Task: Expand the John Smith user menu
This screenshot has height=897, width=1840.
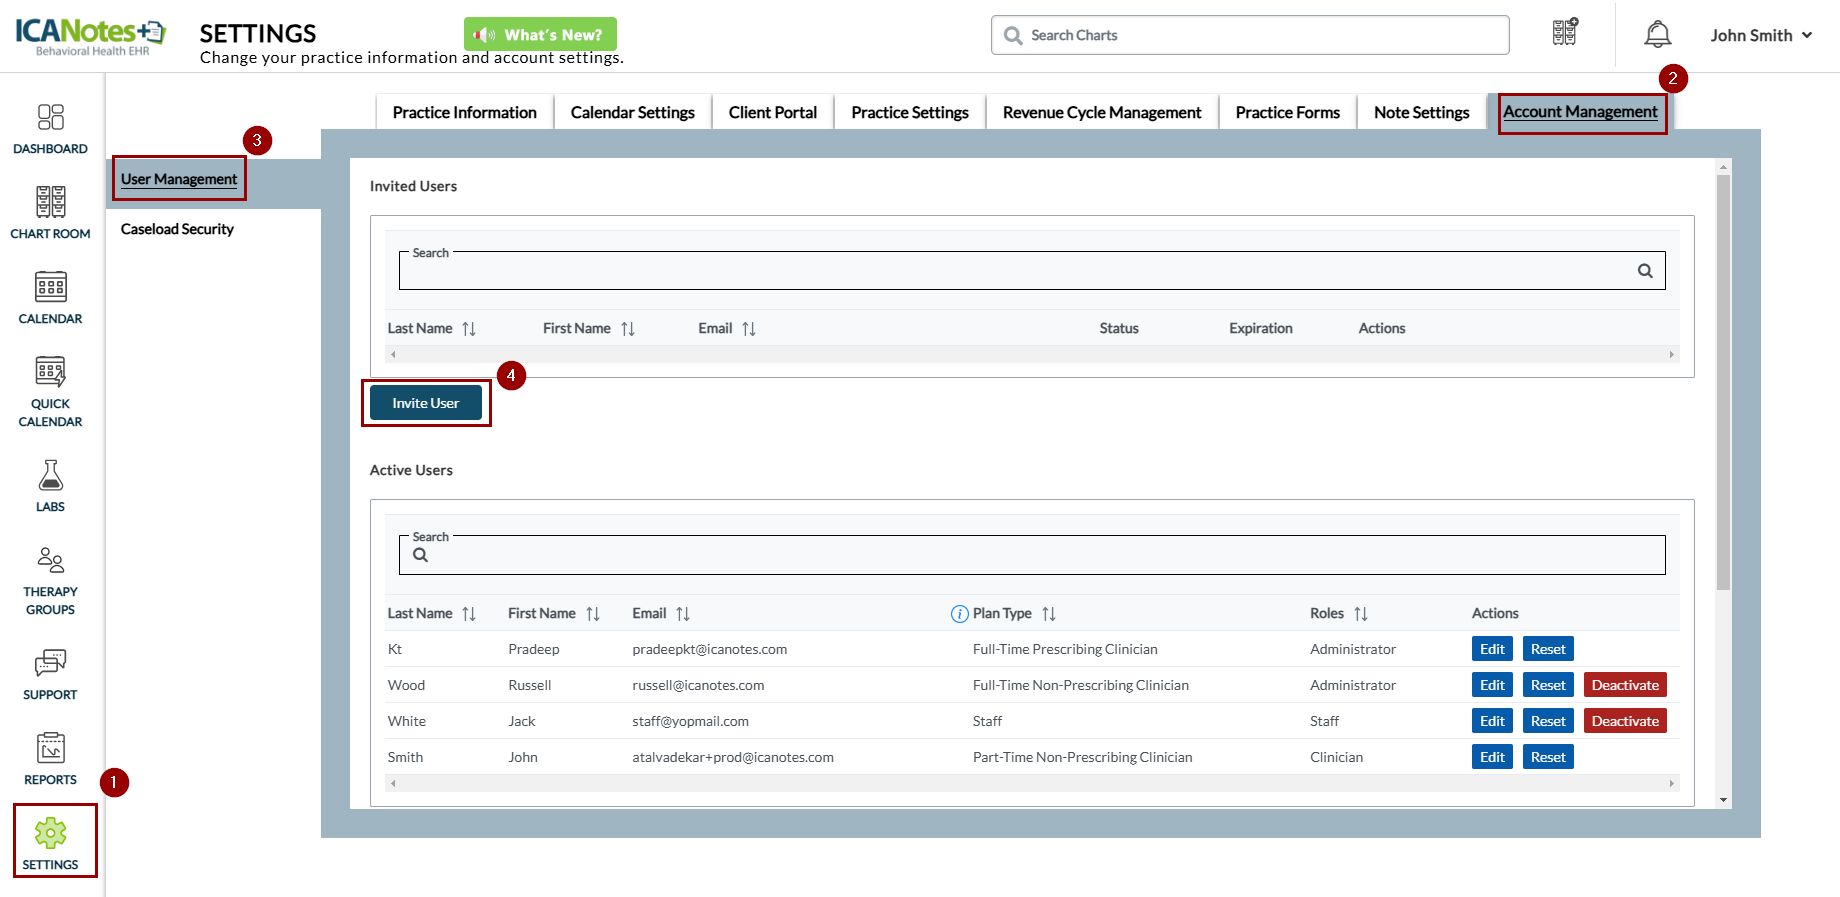Action: point(1761,35)
